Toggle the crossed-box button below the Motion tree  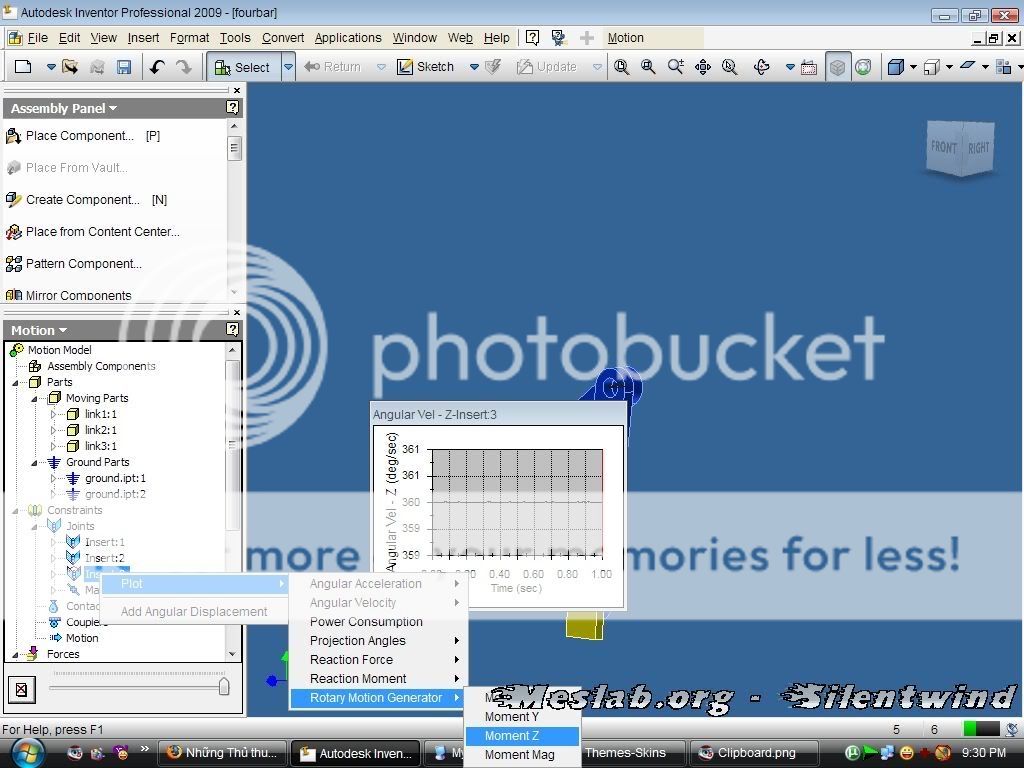click(22, 690)
